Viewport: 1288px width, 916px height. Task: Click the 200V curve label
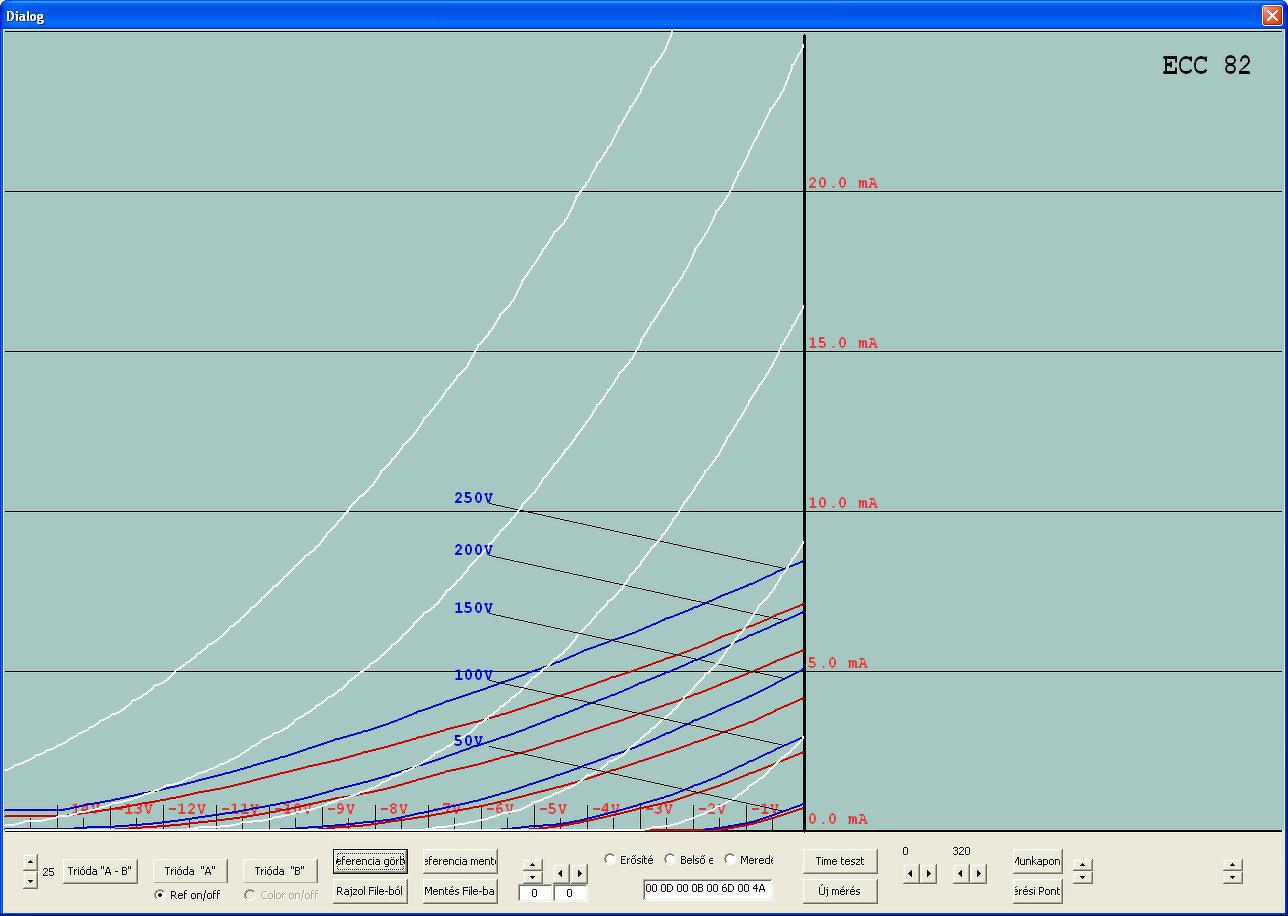(474, 550)
